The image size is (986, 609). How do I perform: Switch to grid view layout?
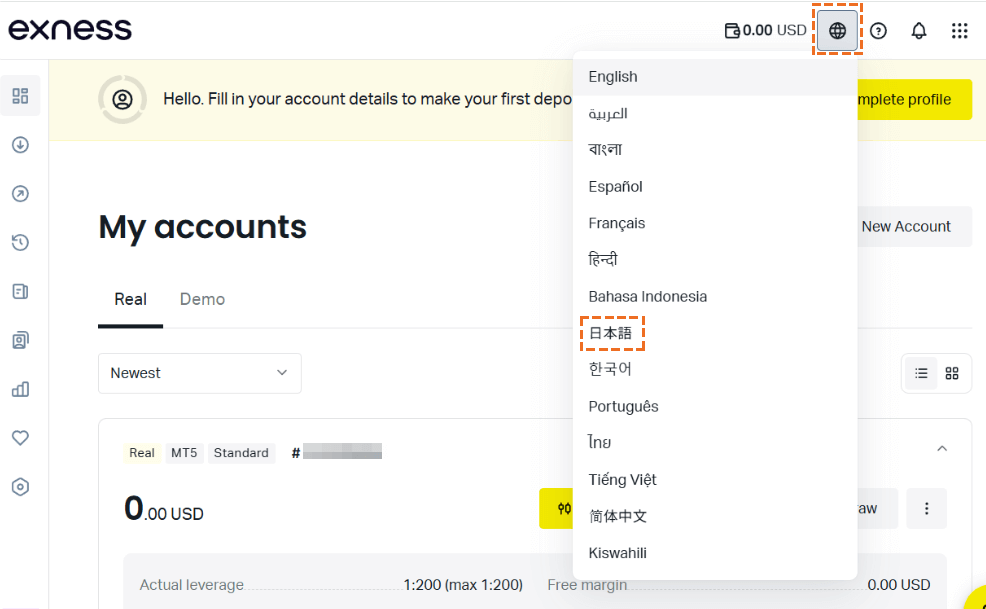click(952, 374)
